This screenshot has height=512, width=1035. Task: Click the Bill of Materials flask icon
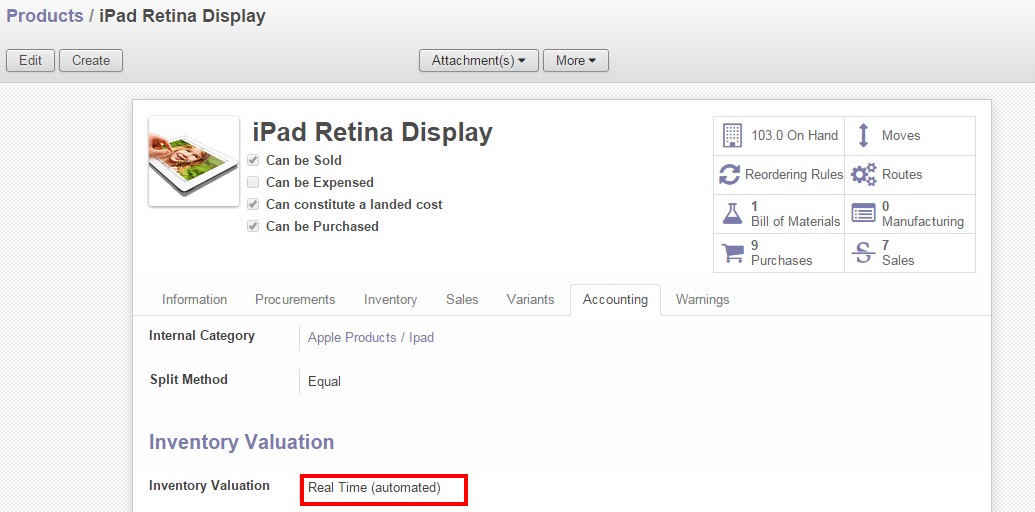(x=733, y=214)
